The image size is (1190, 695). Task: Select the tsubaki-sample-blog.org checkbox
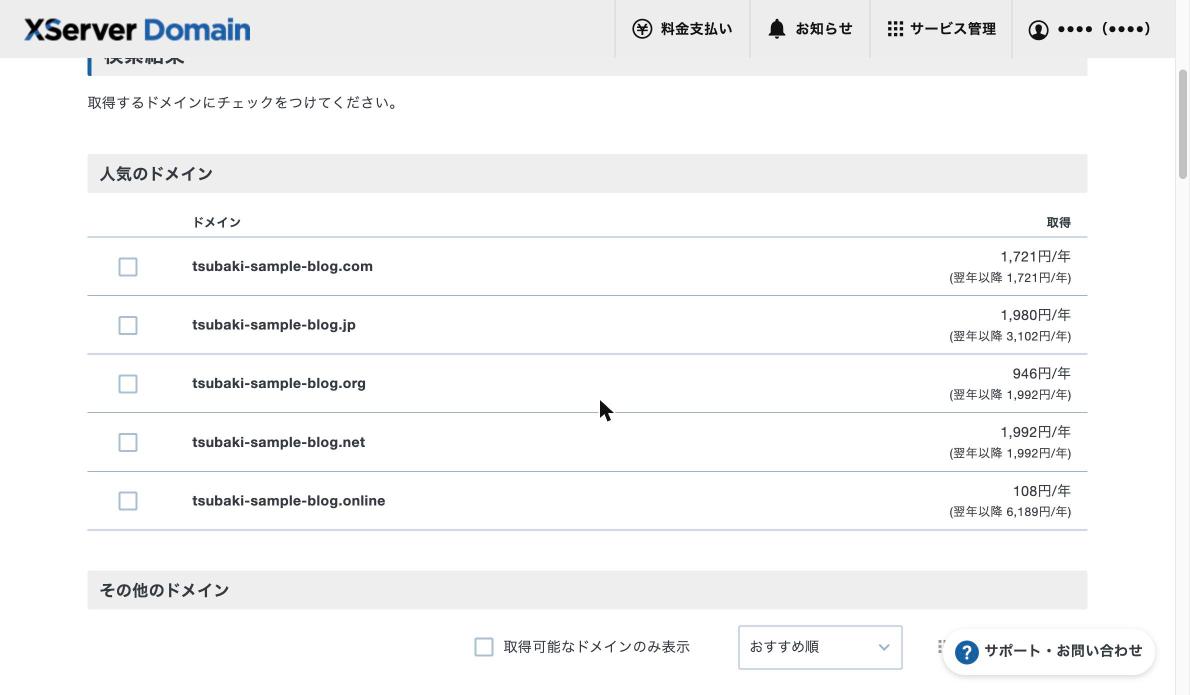point(128,384)
